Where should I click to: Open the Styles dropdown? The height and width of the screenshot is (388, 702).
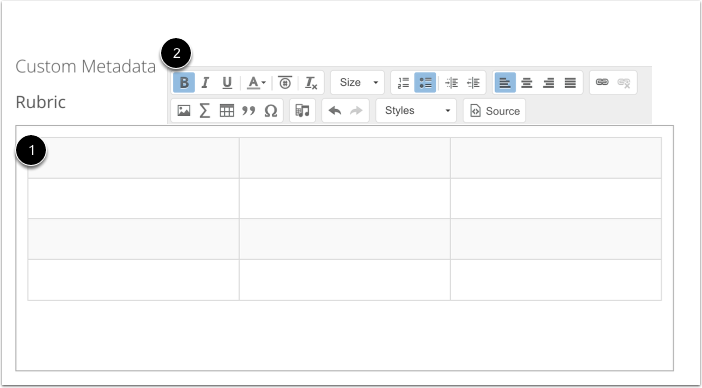[416, 111]
